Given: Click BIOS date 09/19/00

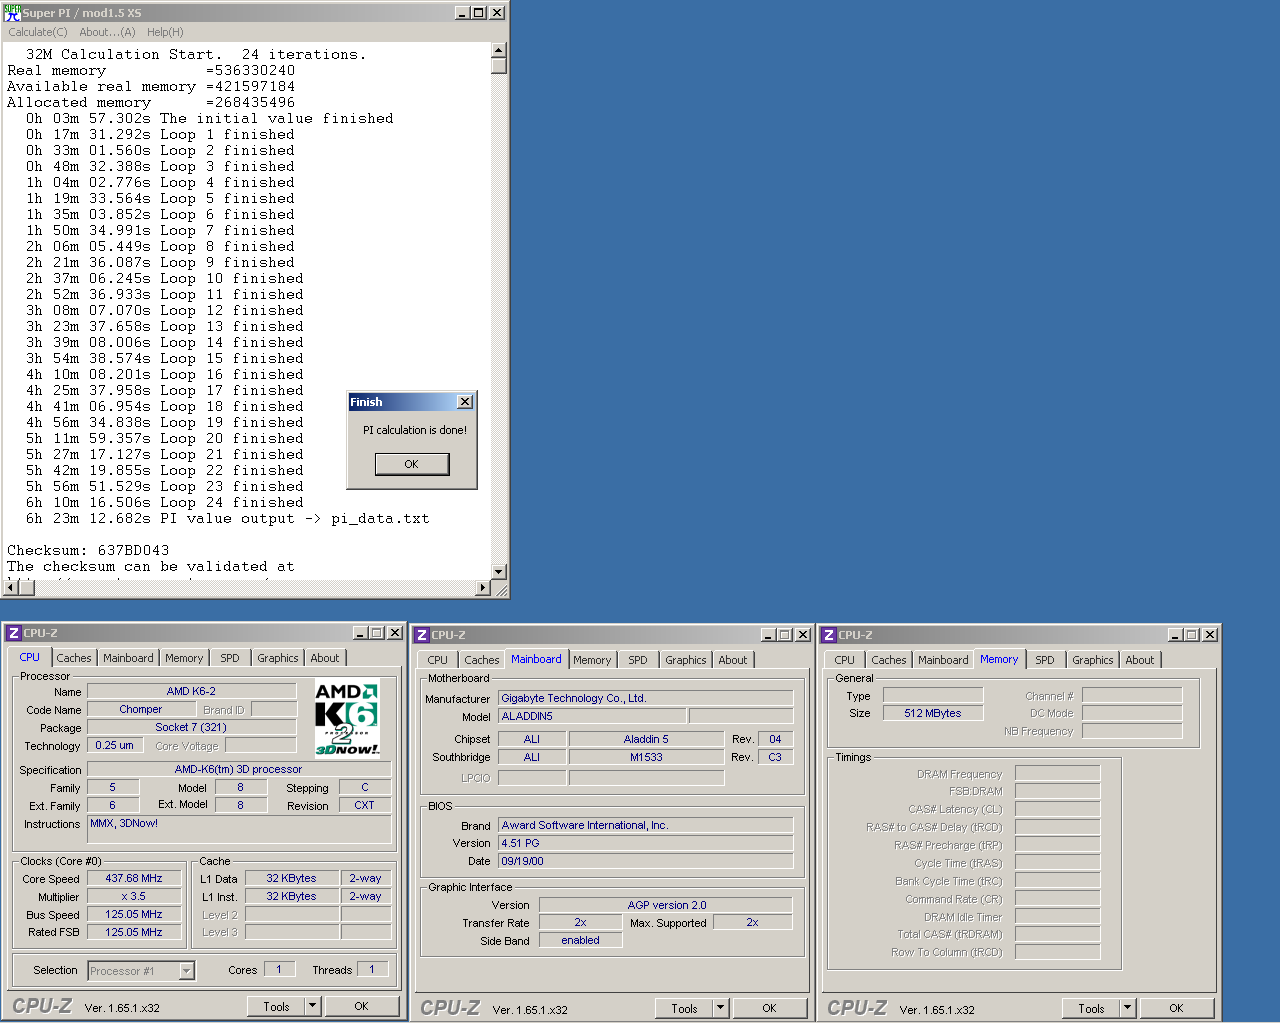Looking at the screenshot, I should point(645,861).
